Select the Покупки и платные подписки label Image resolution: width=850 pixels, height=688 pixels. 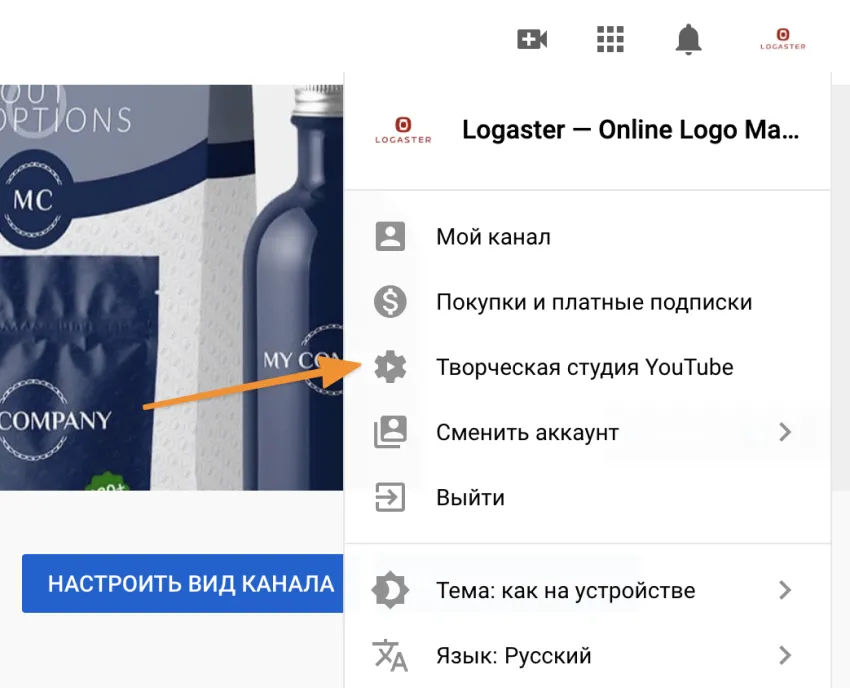(x=594, y=302)
